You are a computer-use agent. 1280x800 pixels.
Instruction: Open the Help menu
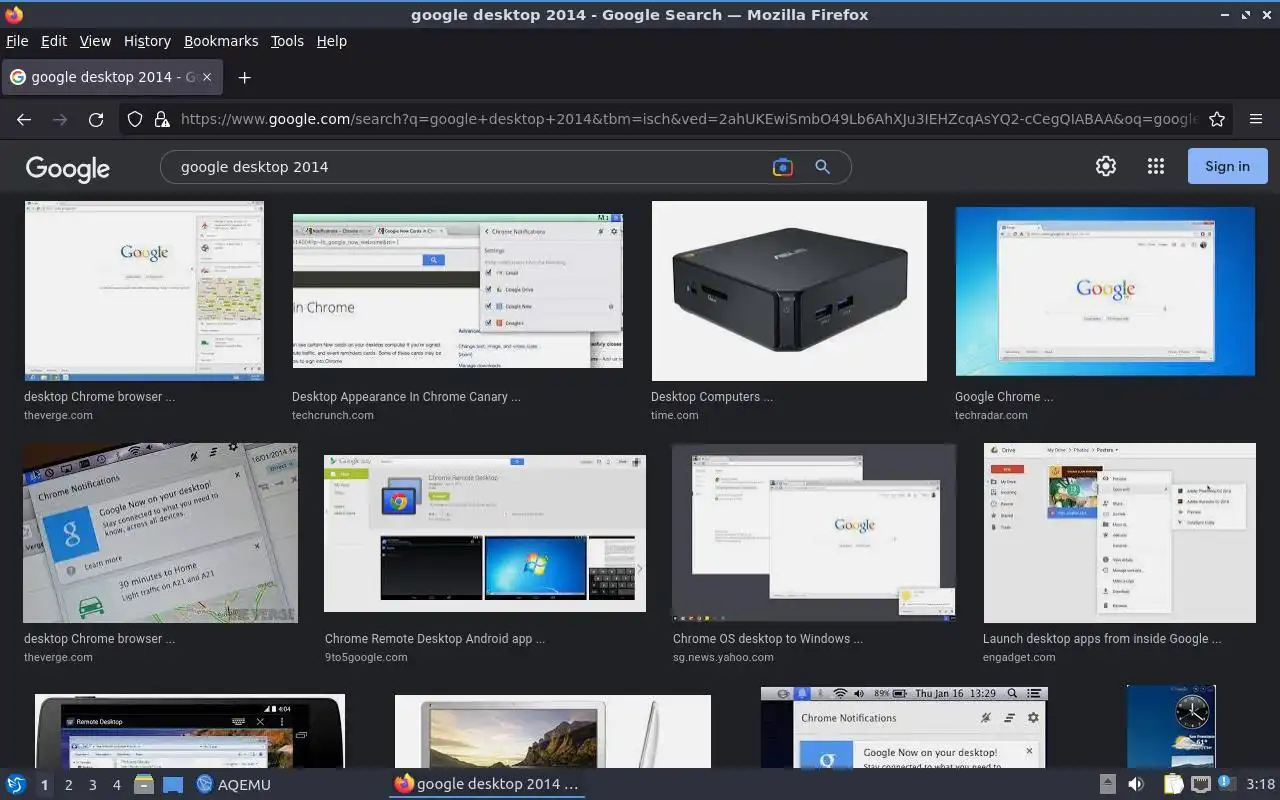point(332,41)
